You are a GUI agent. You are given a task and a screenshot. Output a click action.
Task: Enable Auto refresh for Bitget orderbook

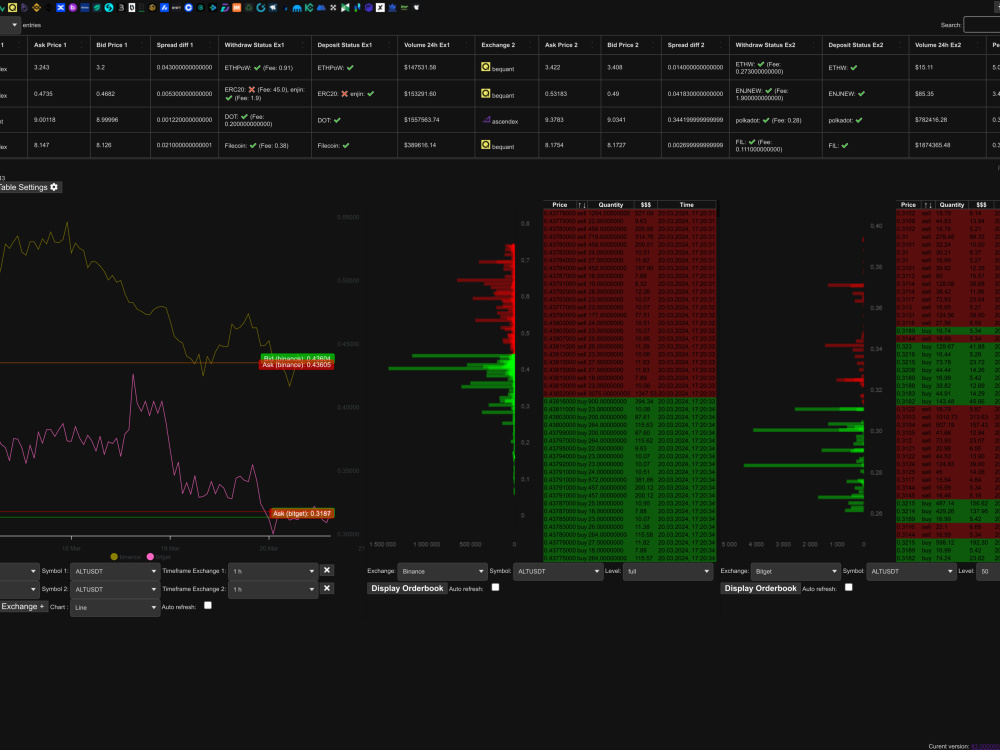pos(849,587)
